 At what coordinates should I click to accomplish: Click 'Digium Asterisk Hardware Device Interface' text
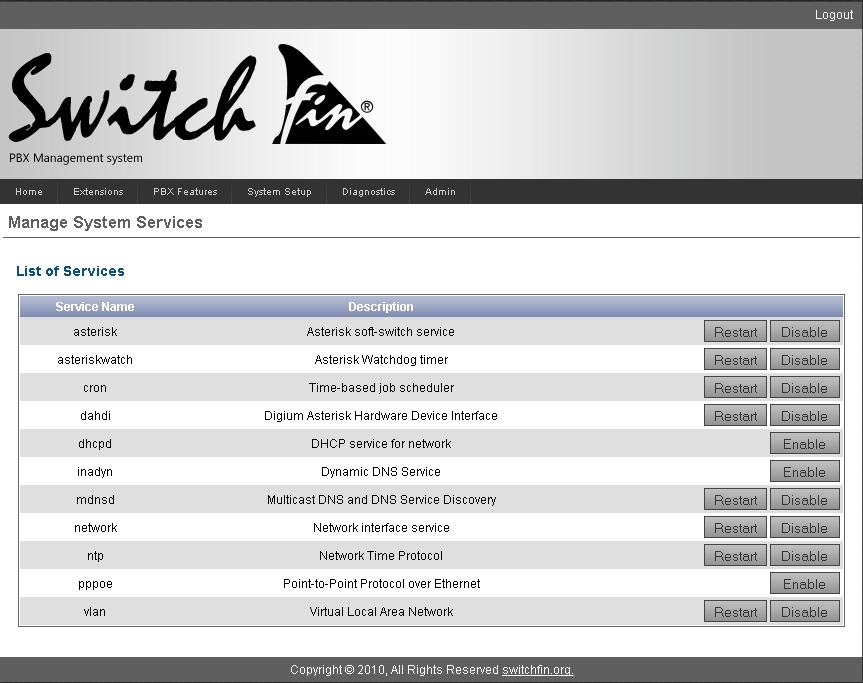[x=380, y=416]
